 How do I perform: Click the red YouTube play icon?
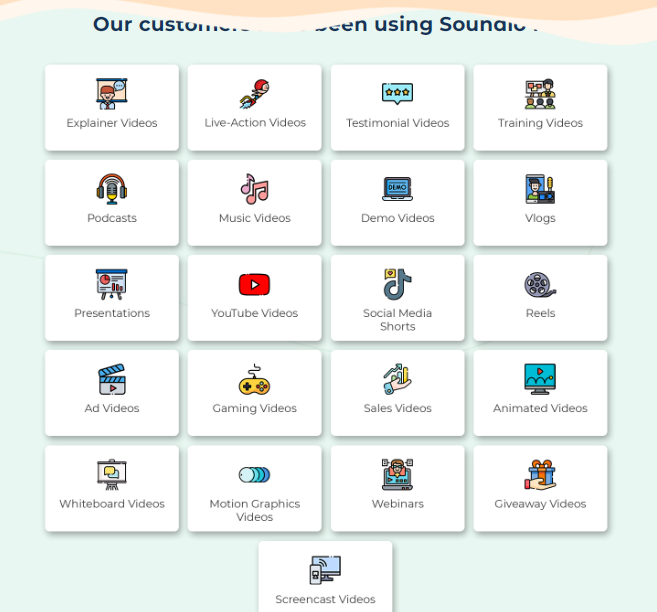254,285
